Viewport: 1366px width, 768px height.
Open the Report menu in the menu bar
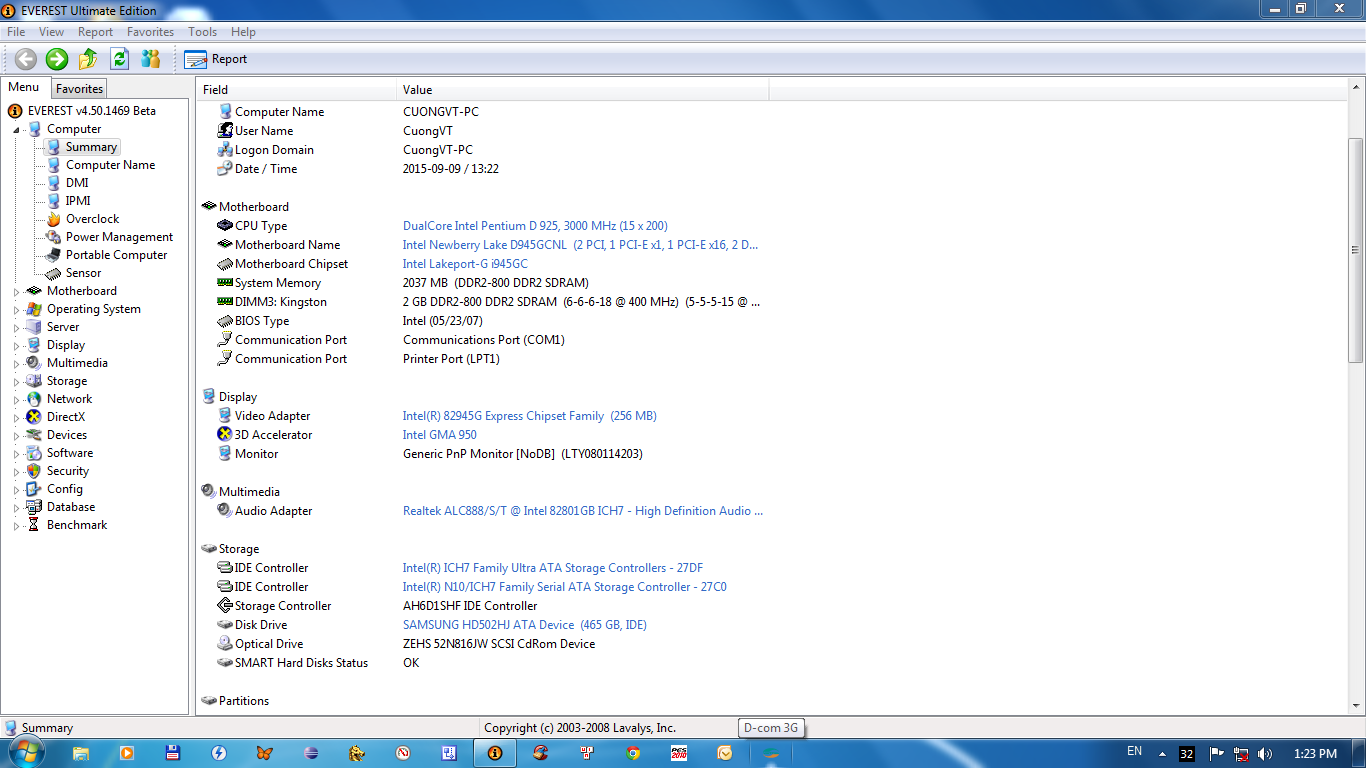96,32
